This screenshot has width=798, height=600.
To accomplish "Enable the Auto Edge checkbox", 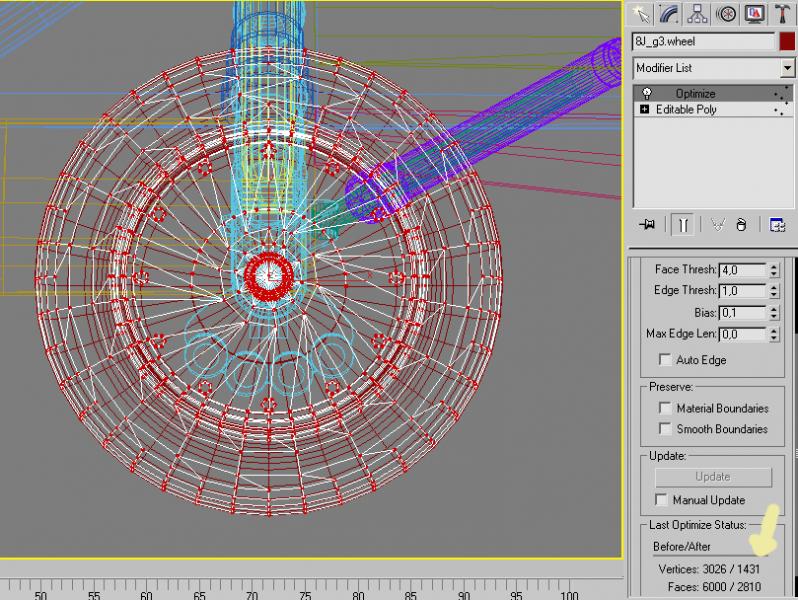I will pyautogui.click(x=665, y=359).
